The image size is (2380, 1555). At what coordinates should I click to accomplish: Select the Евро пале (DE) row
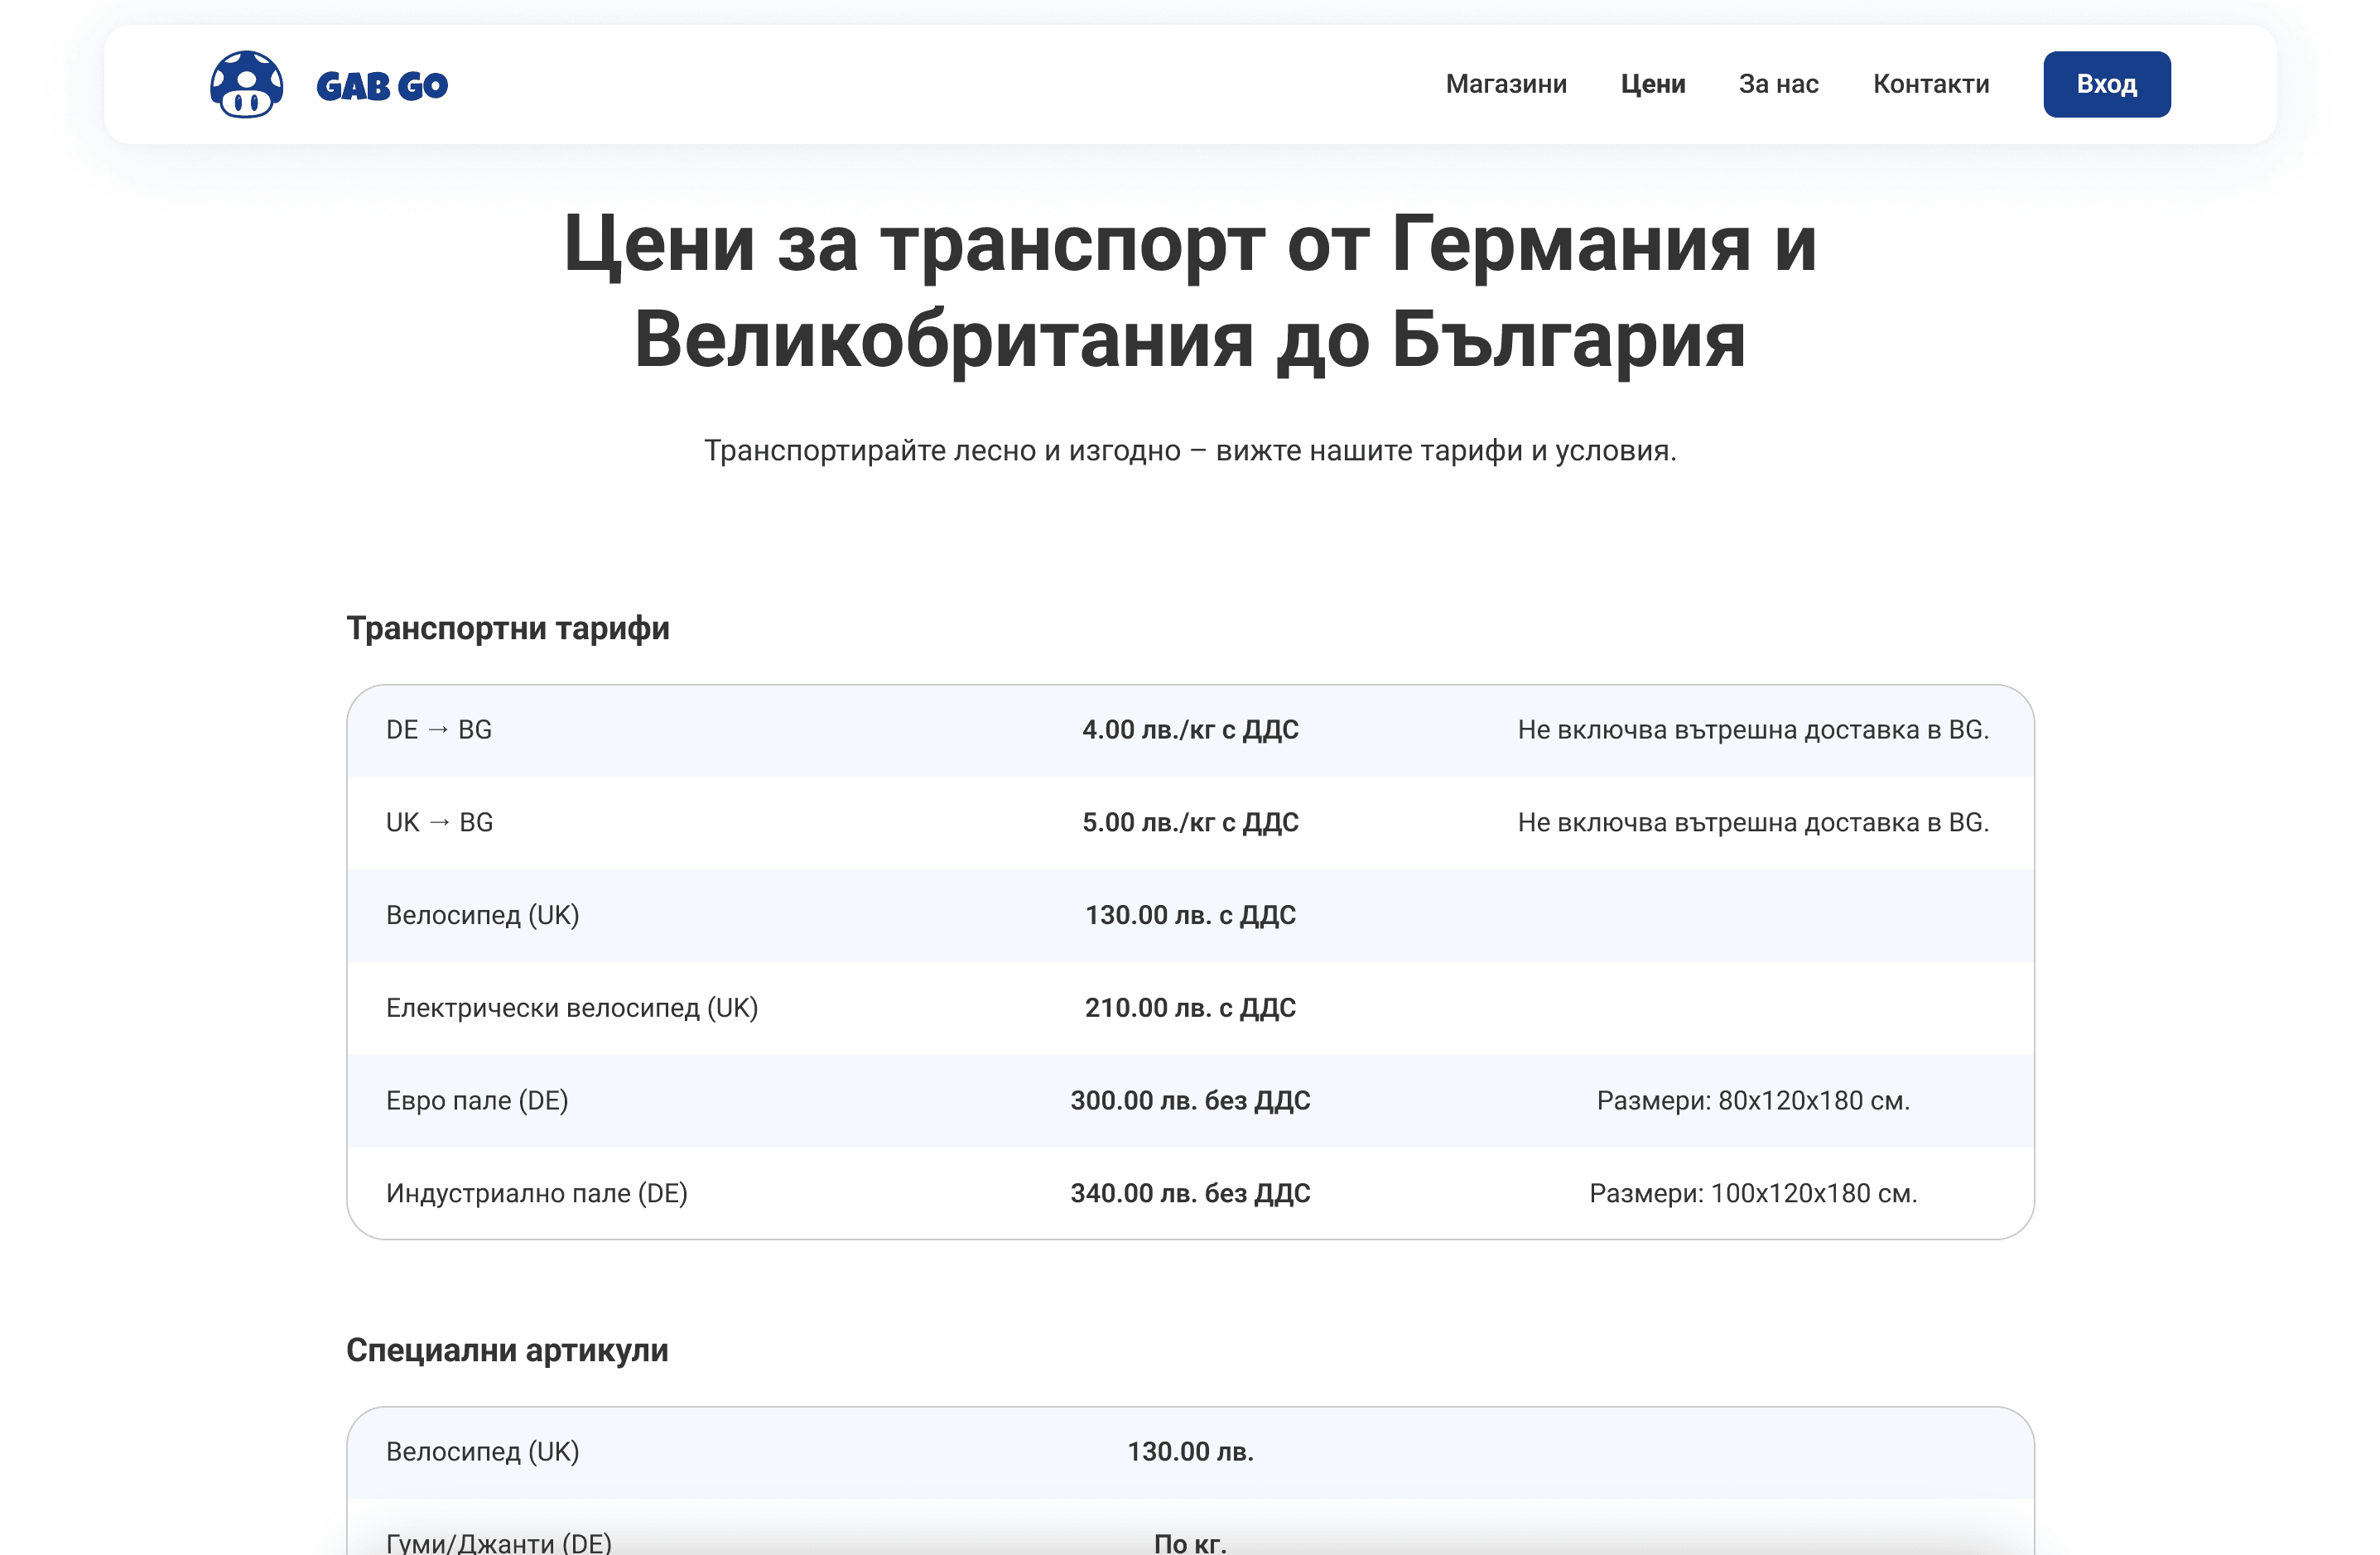point(477,1100)
